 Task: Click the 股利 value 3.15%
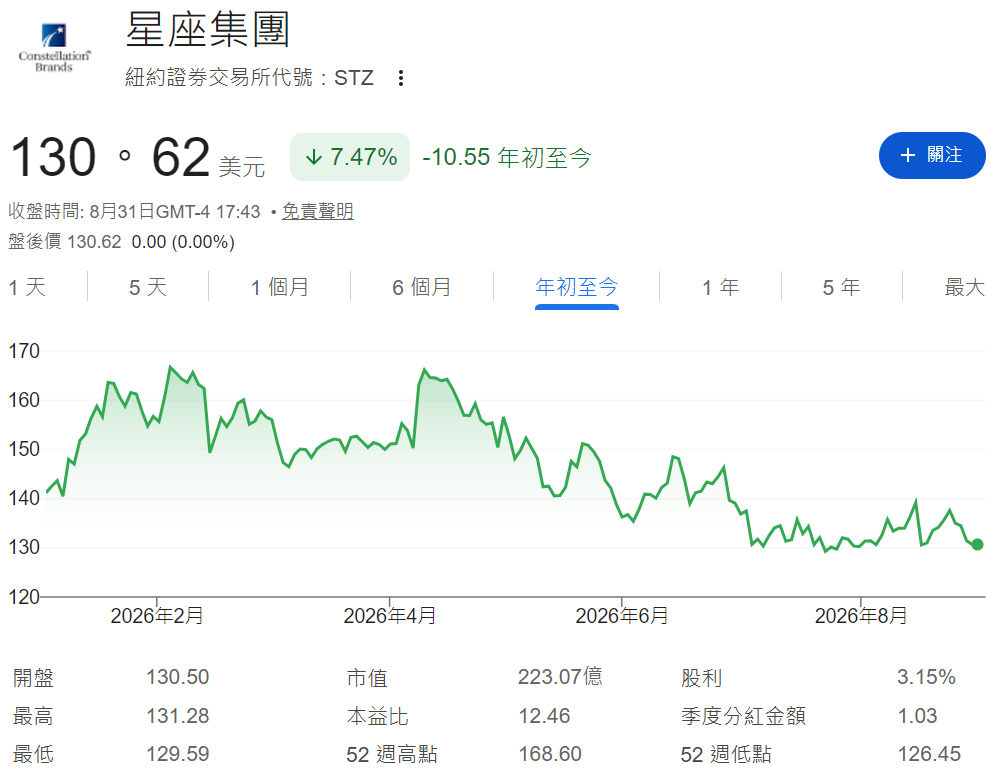926,677
